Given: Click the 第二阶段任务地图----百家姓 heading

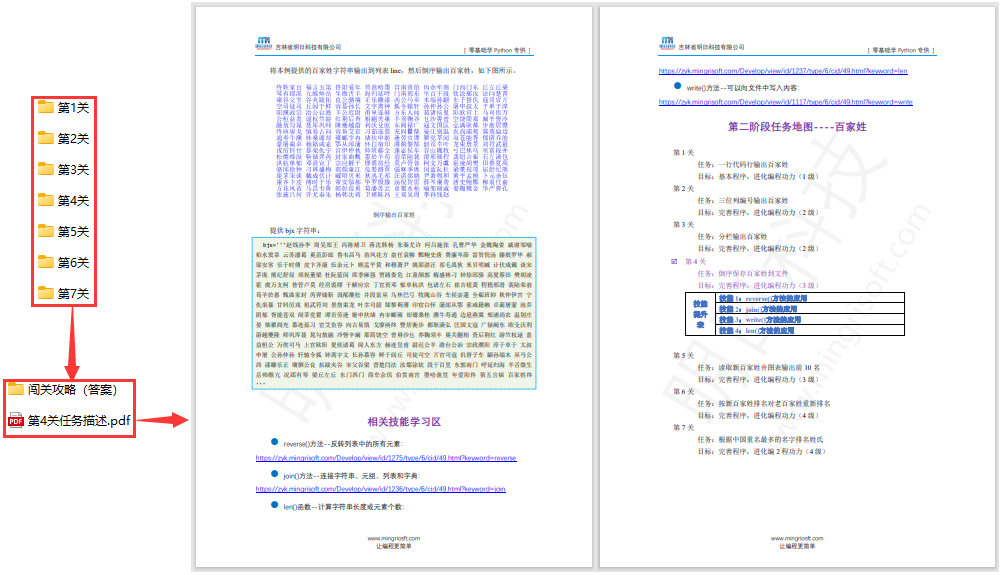Looking at the screenshot, I should pos(797,127).
